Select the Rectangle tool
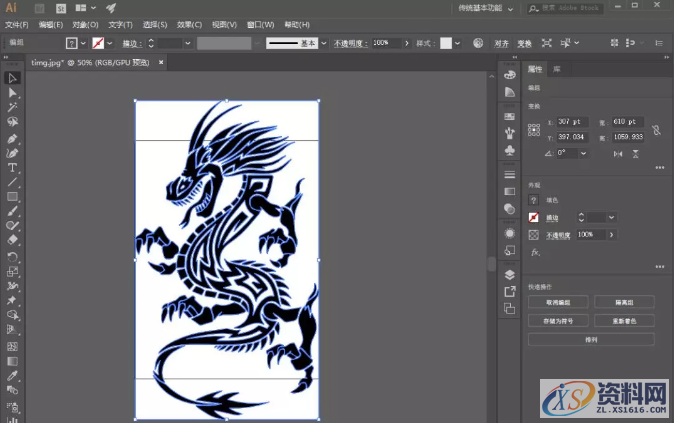Image resolution: width=674 pixels, height=423 pixels. click(x=12, y=197)
